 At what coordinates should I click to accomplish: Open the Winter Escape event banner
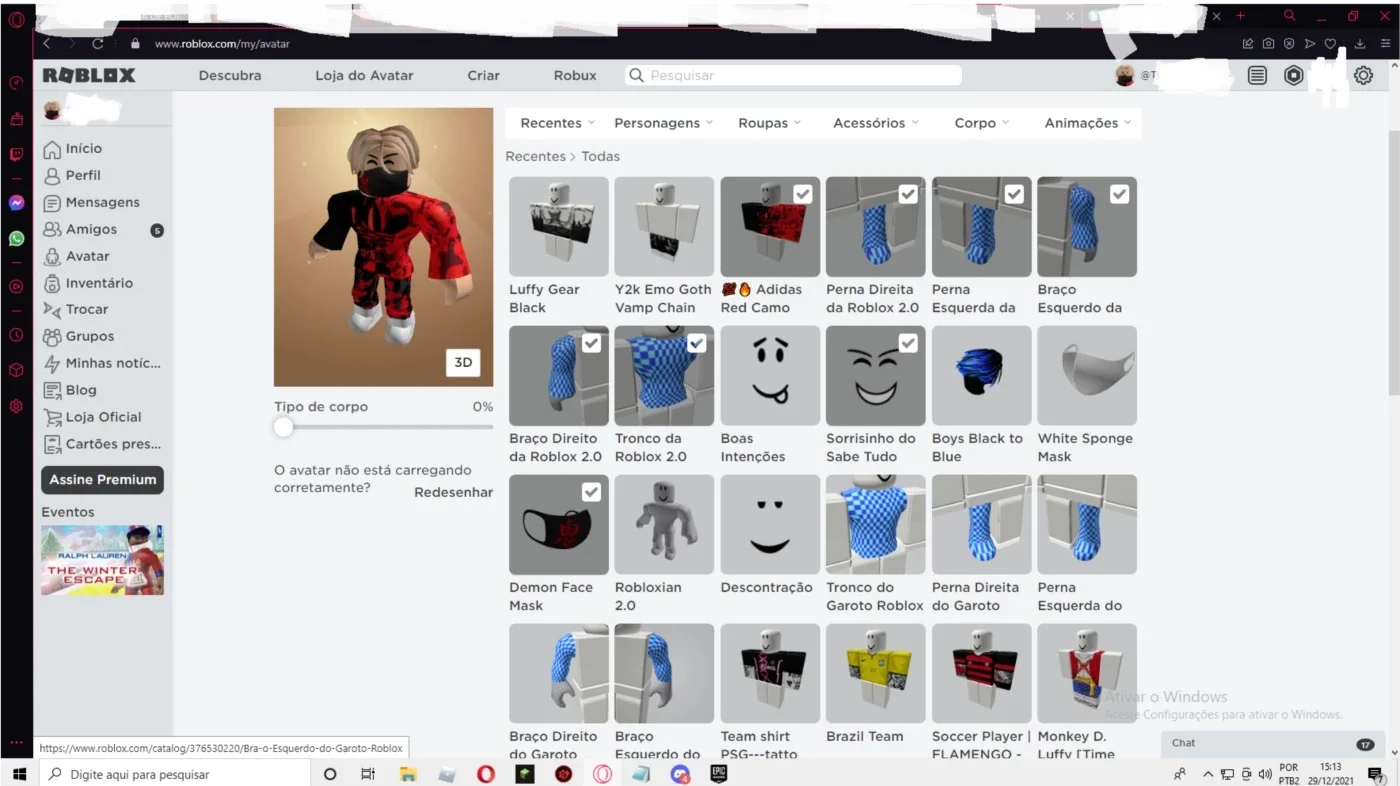coord(102,560)
